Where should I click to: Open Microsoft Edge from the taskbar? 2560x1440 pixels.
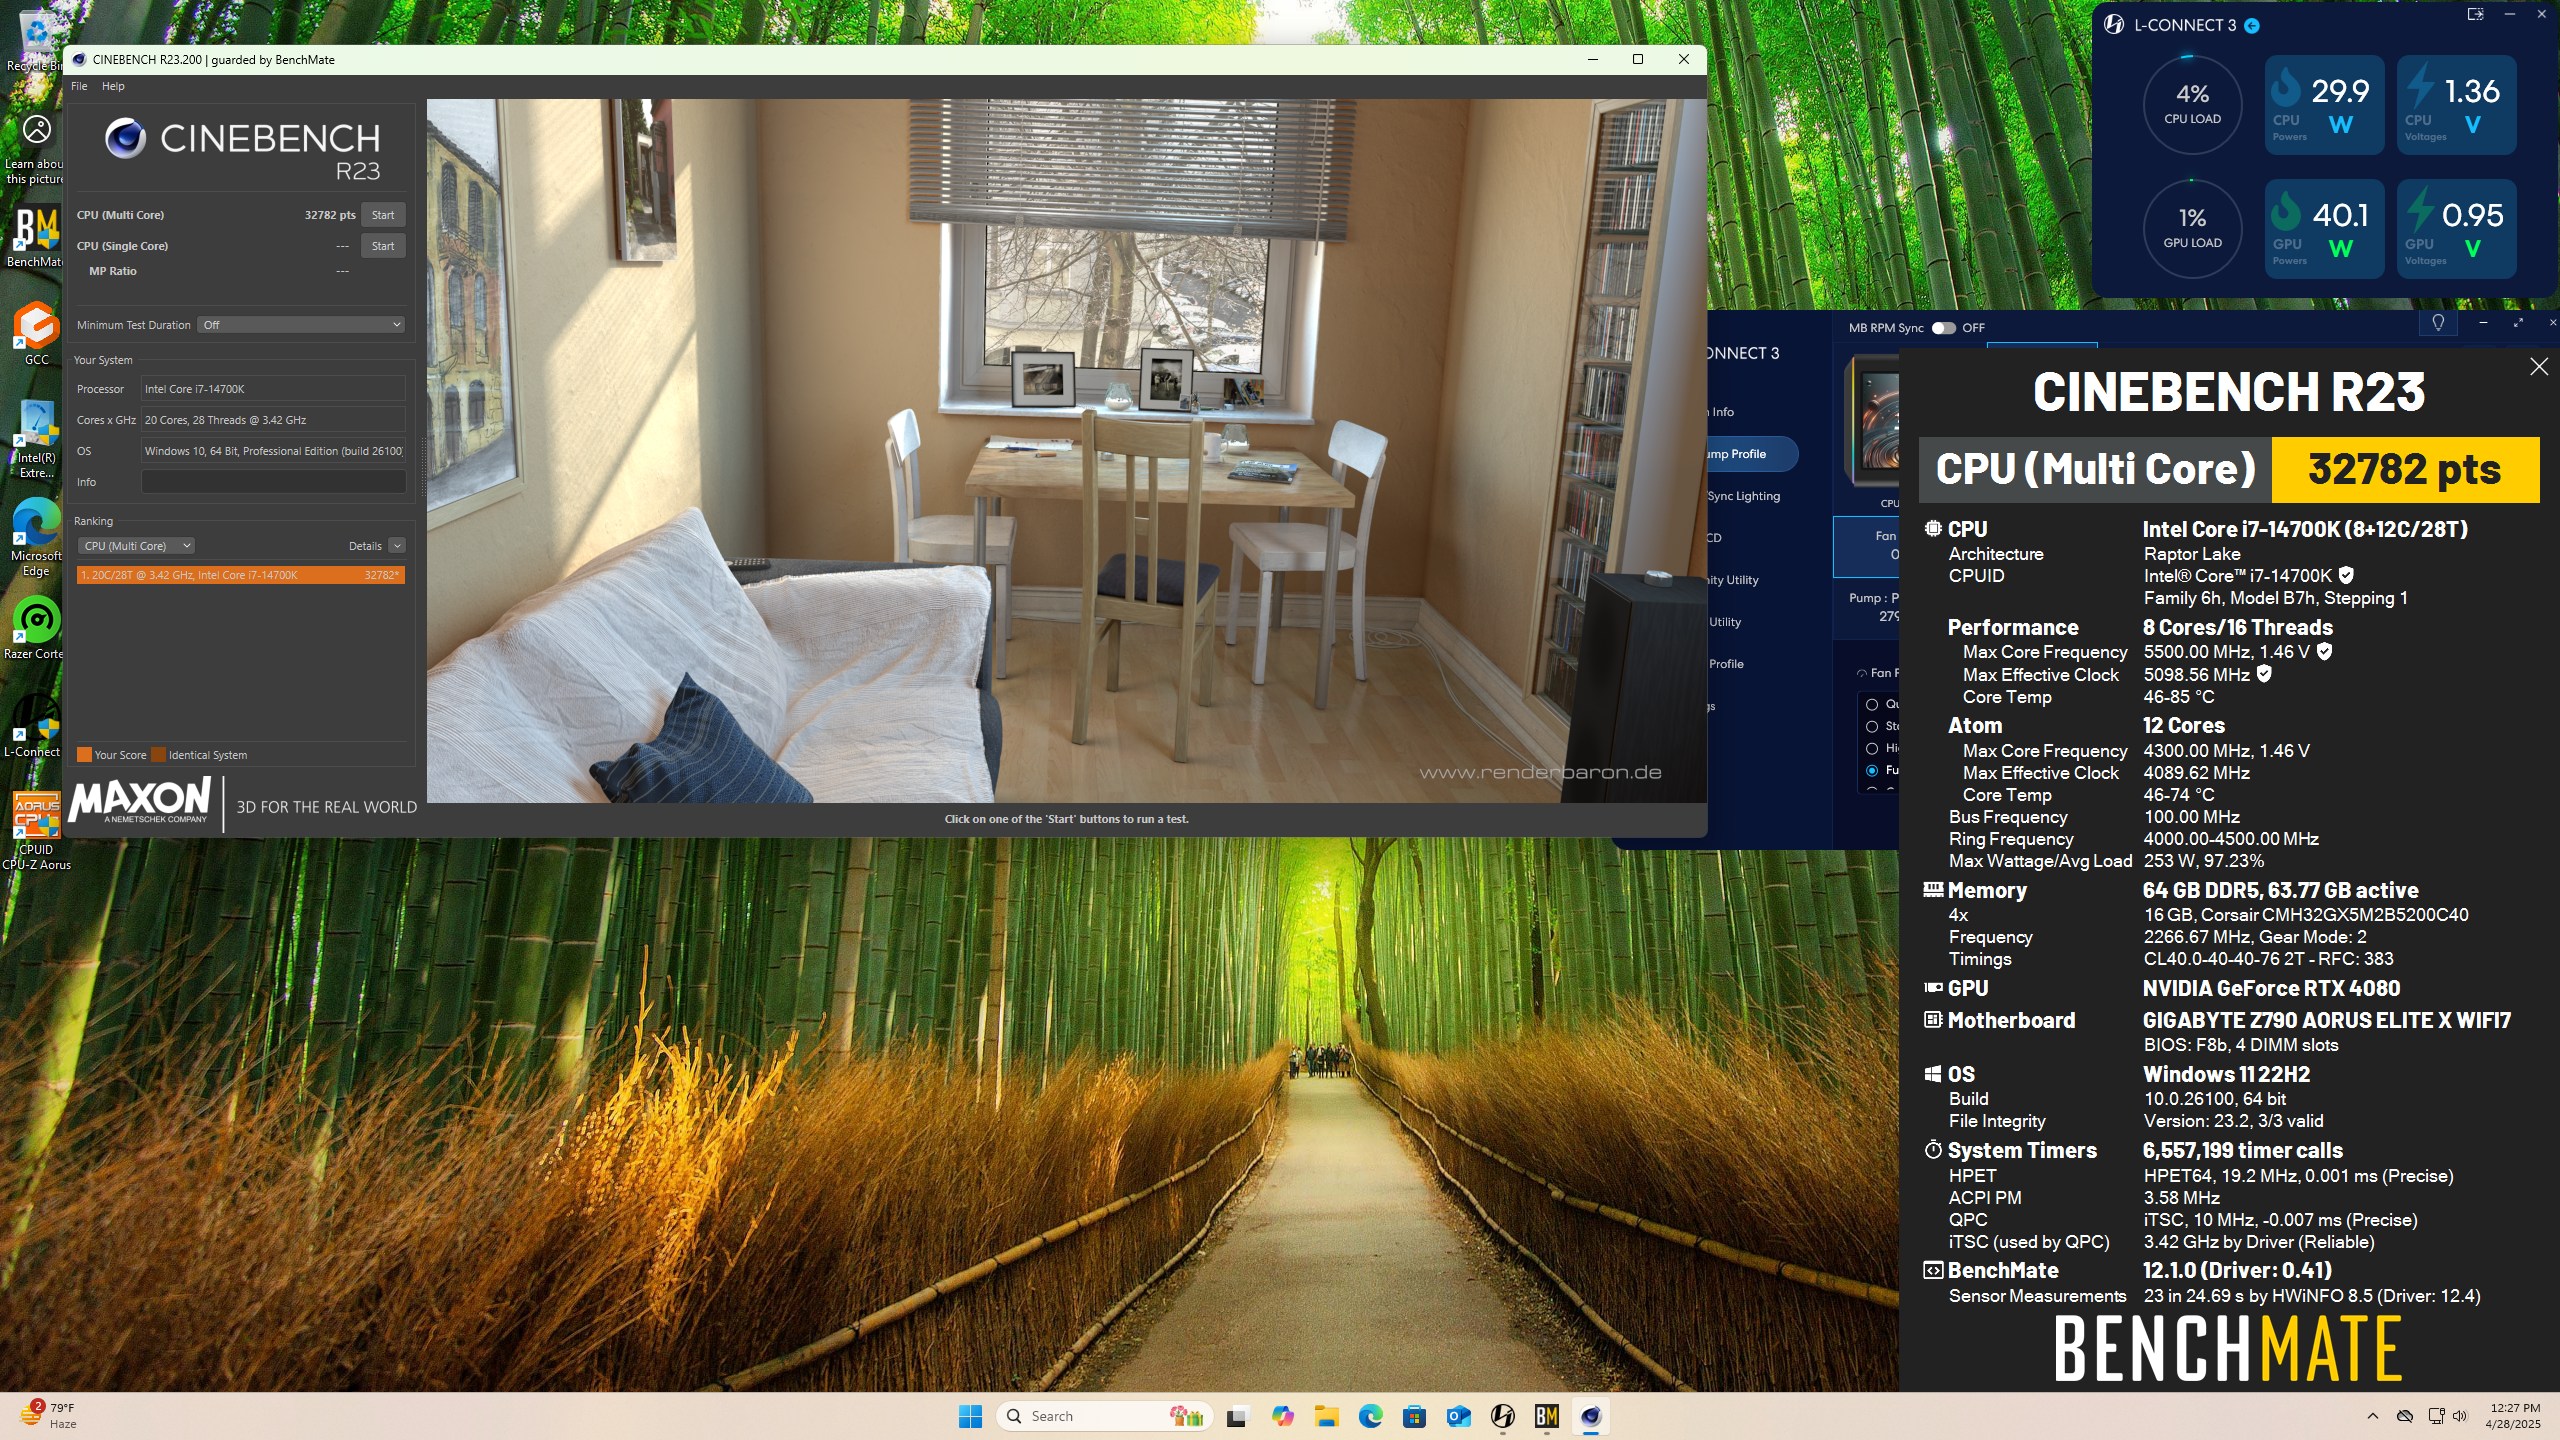click(1370, 1416)
